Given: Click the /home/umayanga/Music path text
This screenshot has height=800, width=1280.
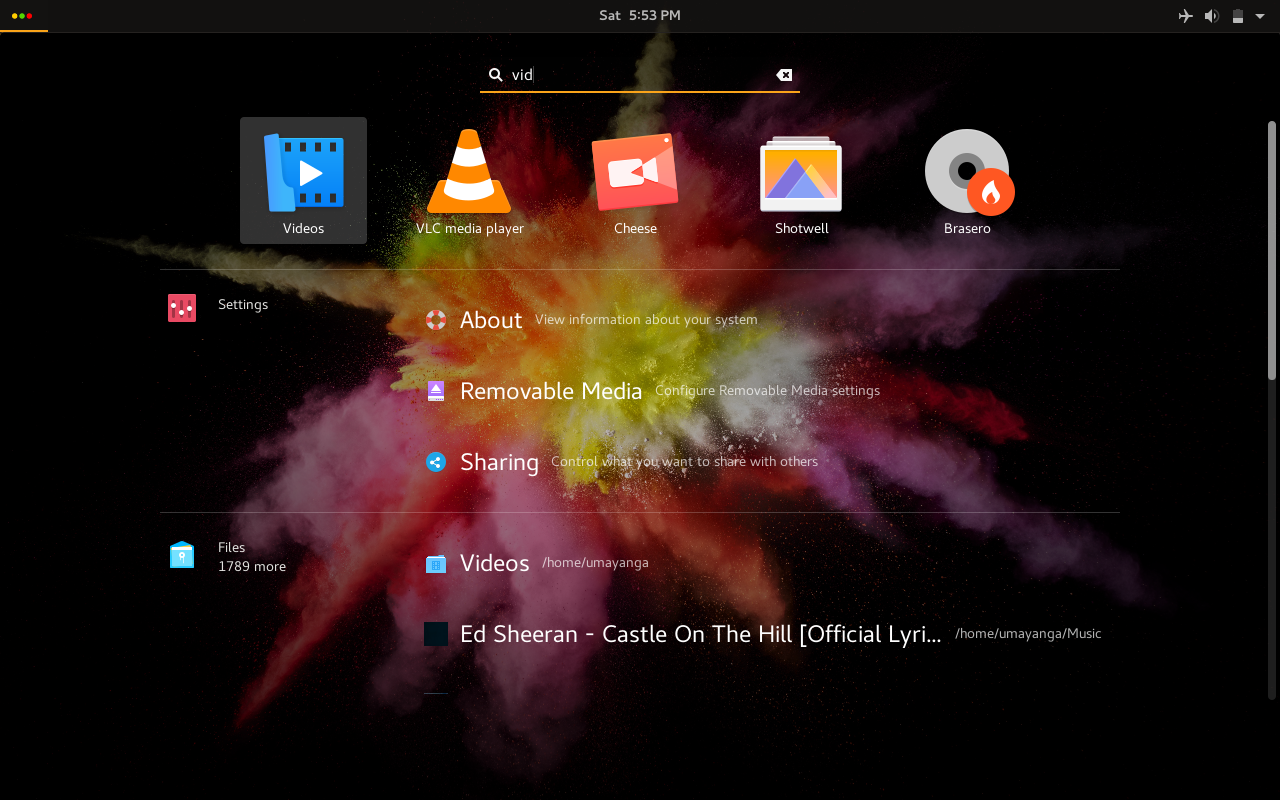Looking at the screenshot, I should tap(1028, 634).
